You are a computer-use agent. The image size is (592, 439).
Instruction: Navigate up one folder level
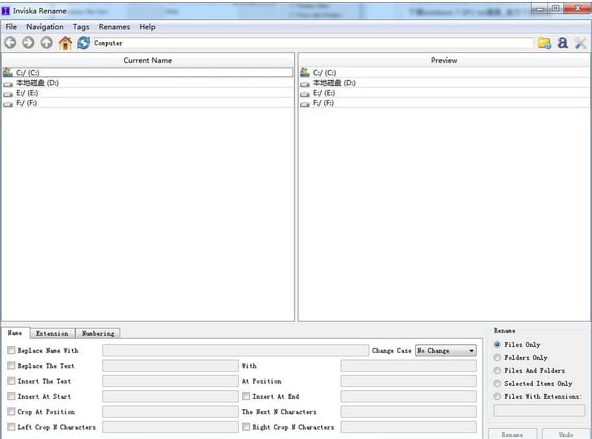tap(46, 43)
